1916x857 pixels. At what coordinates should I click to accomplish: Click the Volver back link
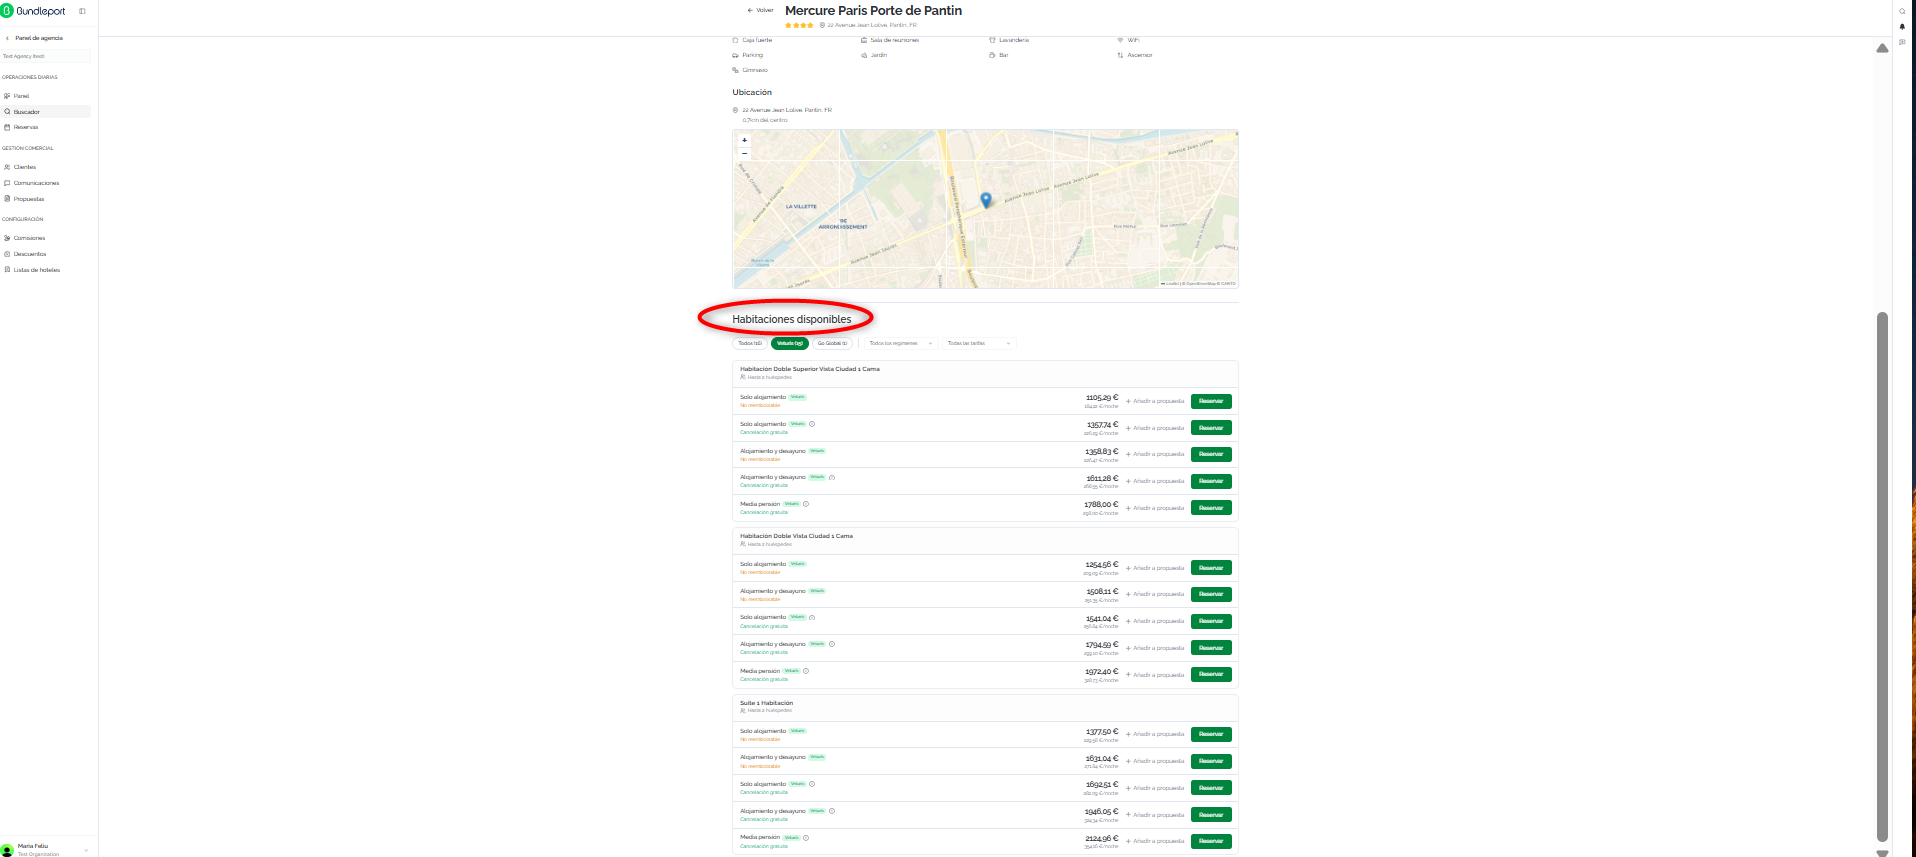(760, 10)
